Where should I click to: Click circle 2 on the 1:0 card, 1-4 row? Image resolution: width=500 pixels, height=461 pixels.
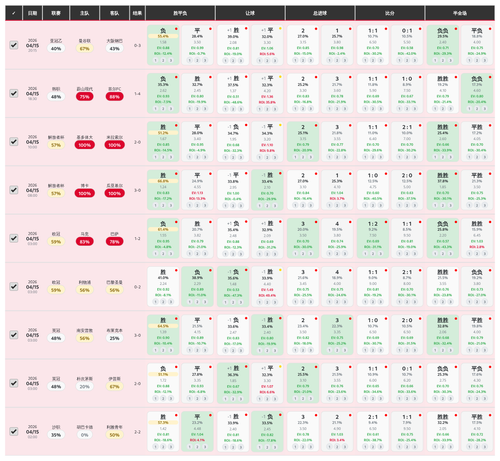[x=407, y=109]
